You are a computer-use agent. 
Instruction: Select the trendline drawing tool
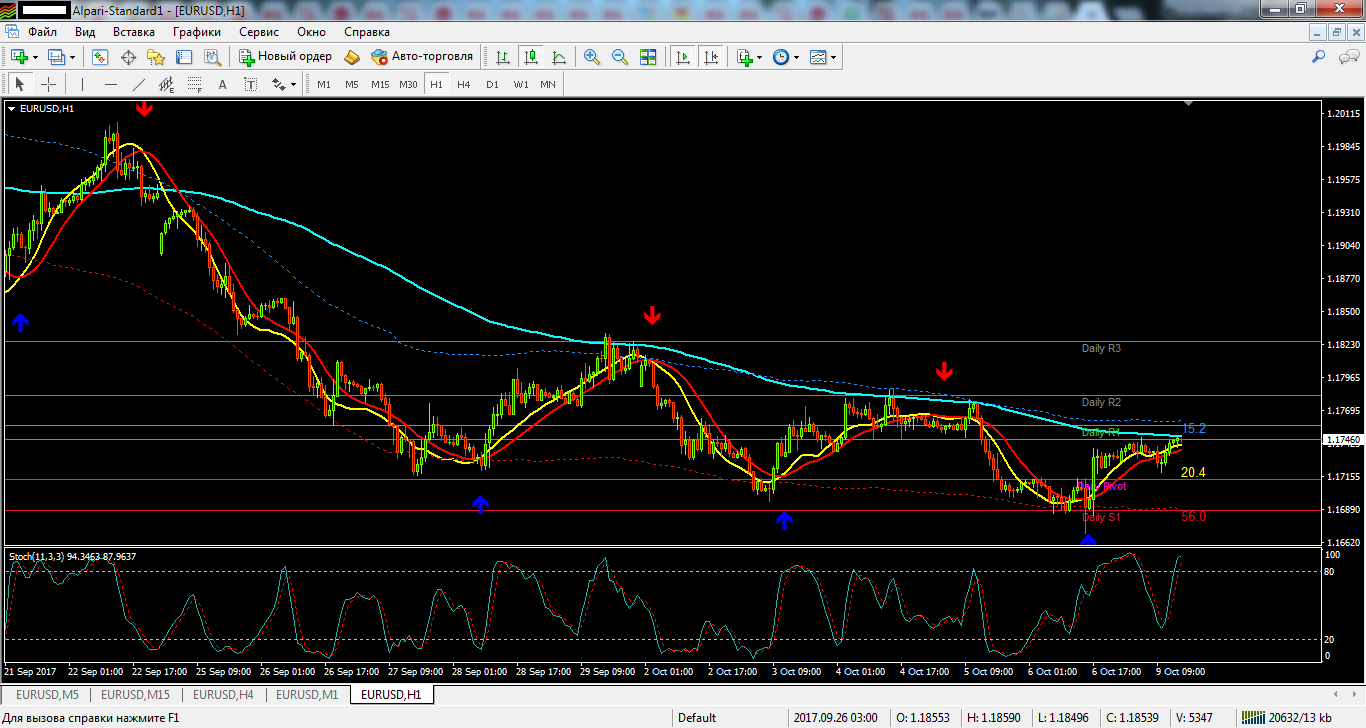pyautogui.click(x=138, y=84)
